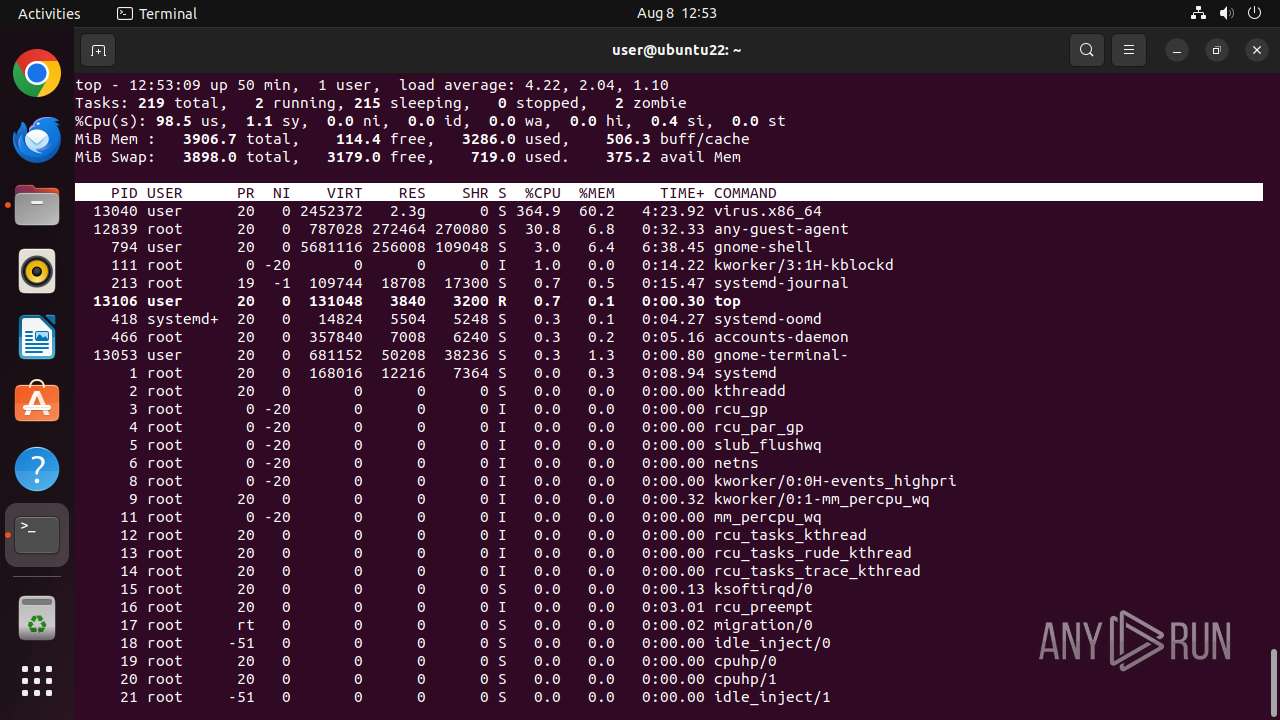This screenshot has width=1280, height=720.
Task: Click the rcu_preempt command
Action: click(763, 607)
